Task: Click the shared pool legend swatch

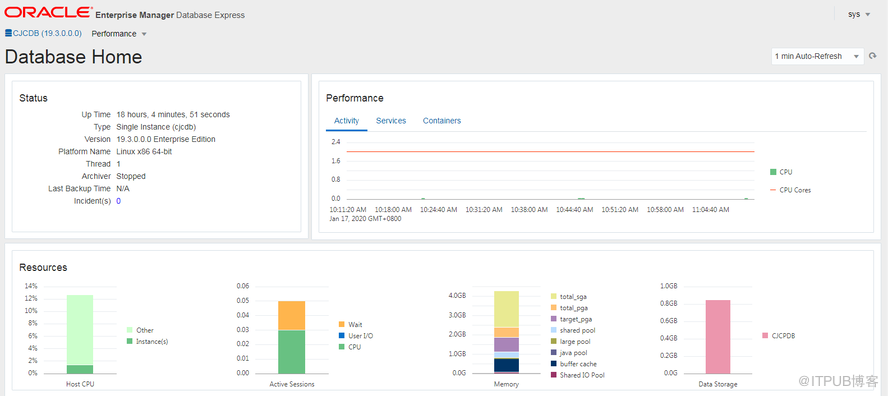Action: (x=553, y=330)
